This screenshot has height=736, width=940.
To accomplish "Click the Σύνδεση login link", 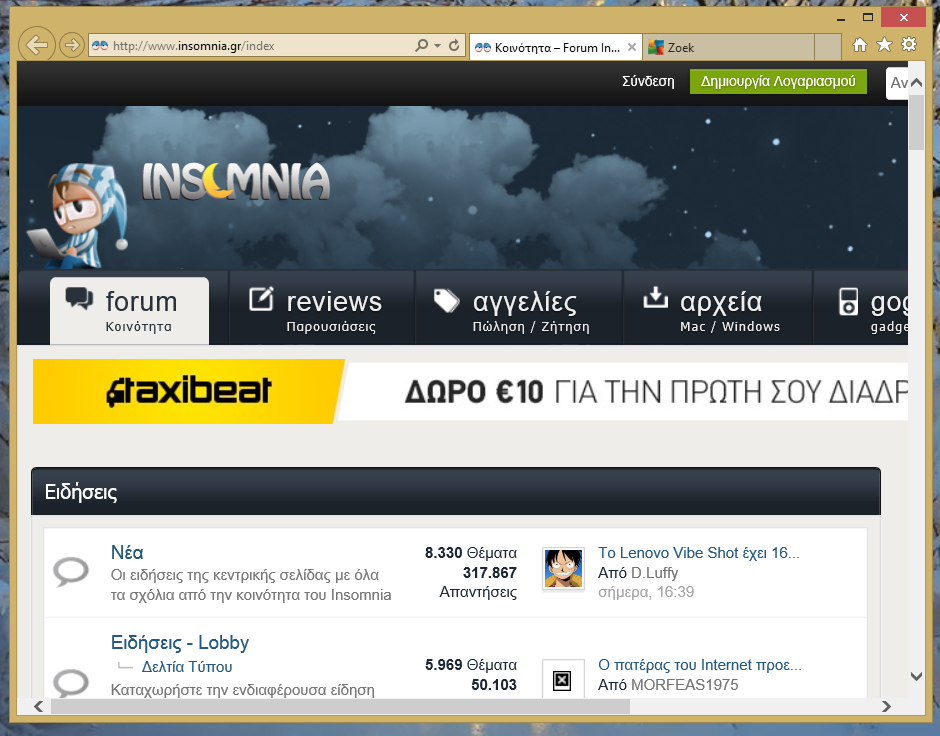I will tap(648, 82).
